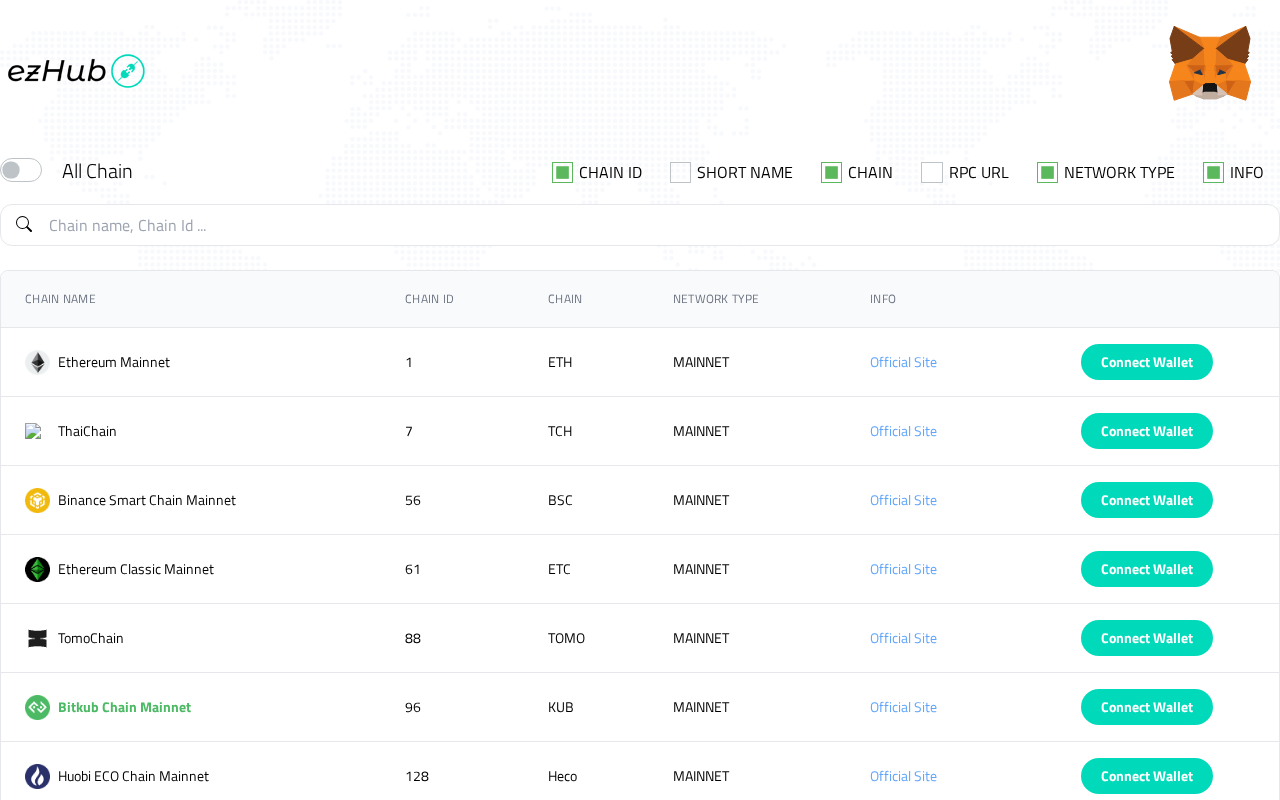Select the highlighted Bitkub Chain Mainnet name
Image resolution: width=1280 pixels, height=800 pixels.
(124, 707)
